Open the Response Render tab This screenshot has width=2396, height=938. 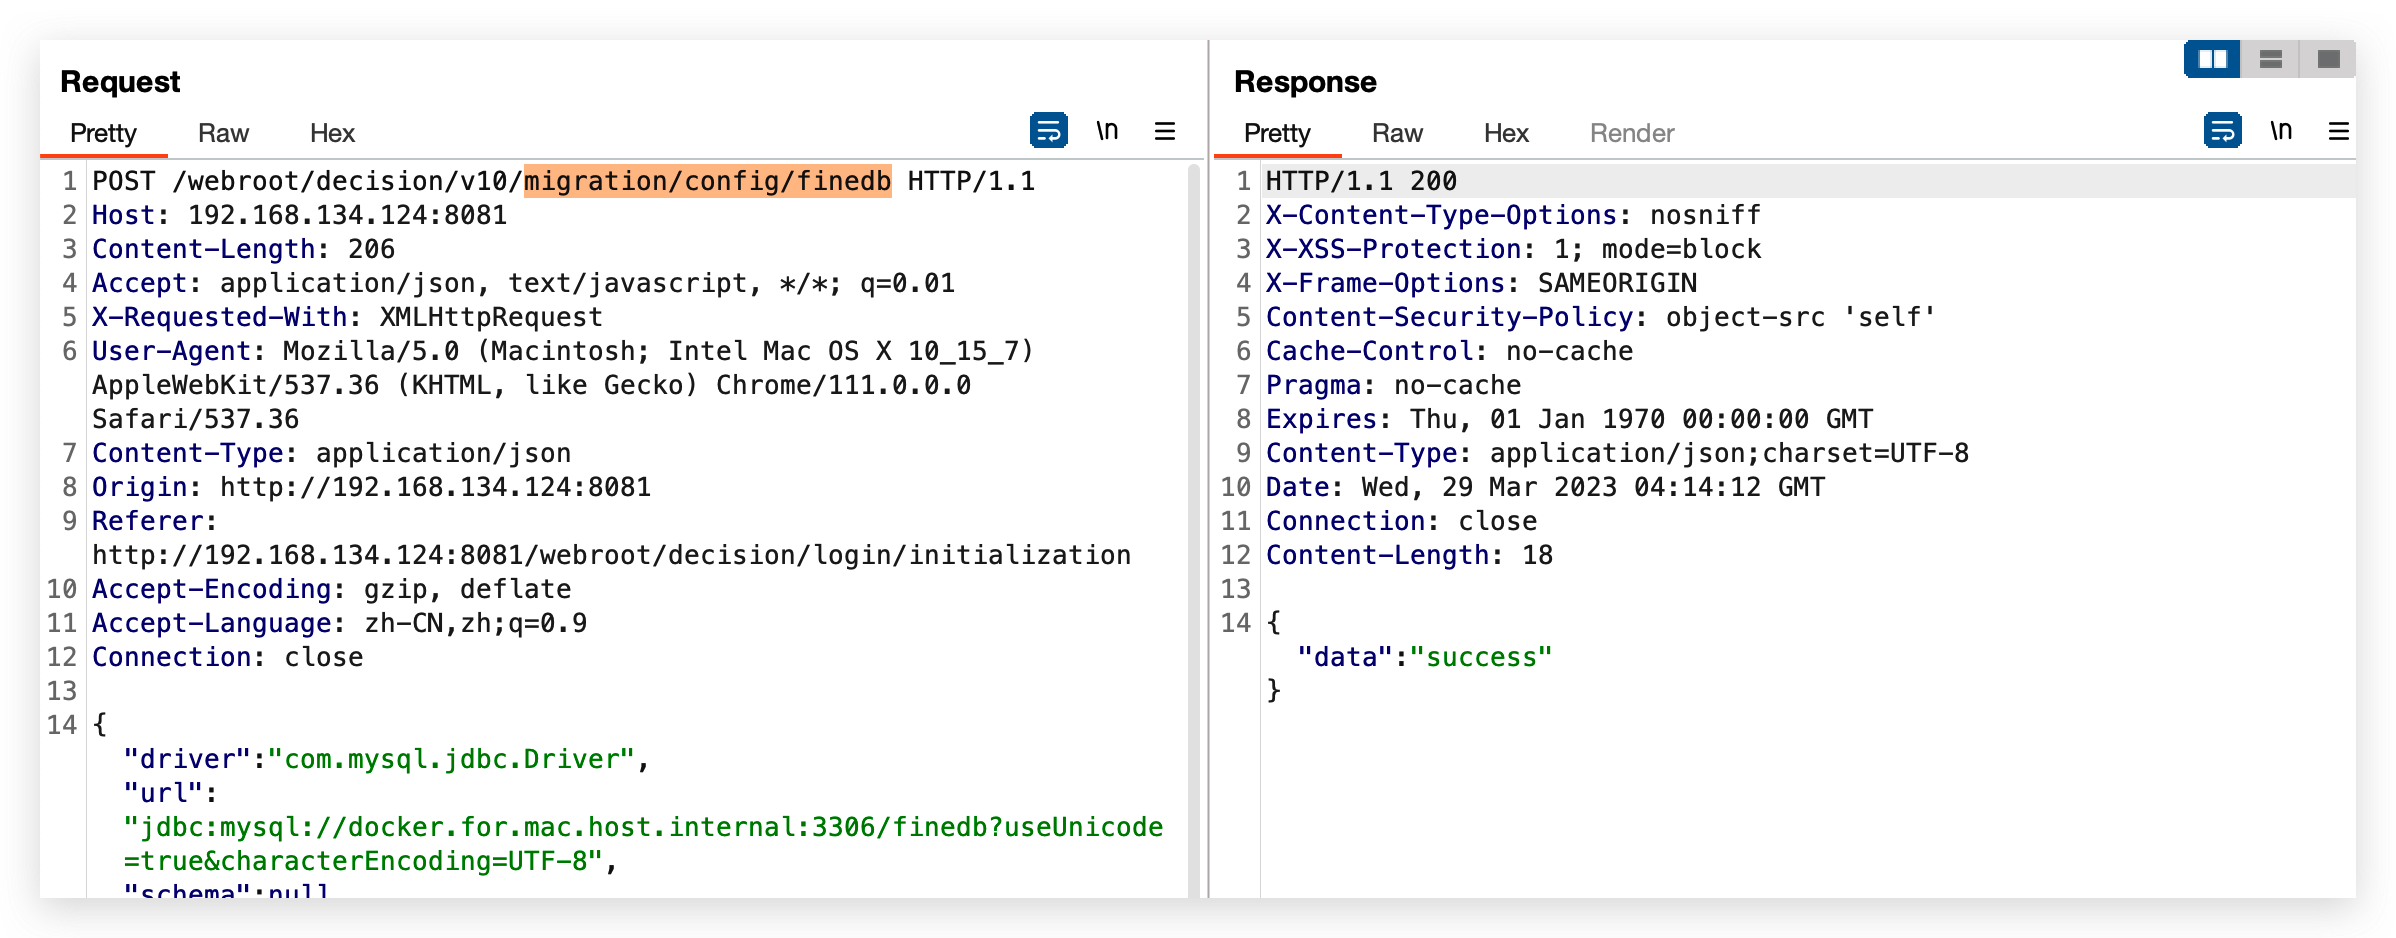(1632, 133)
